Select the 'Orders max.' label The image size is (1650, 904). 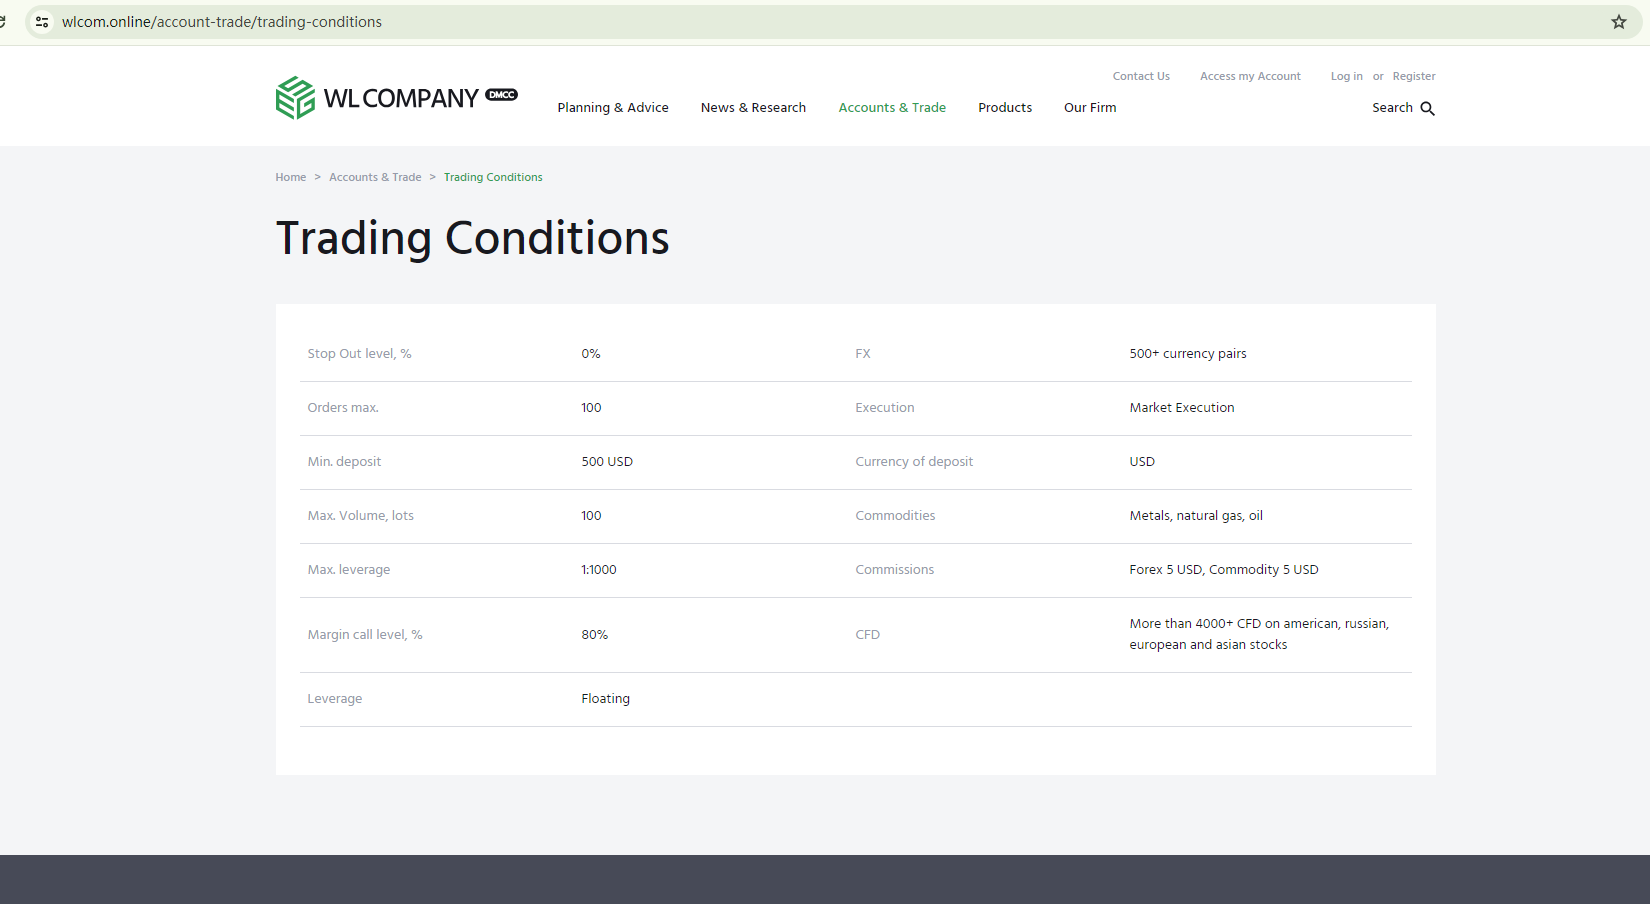click(x=343, y=408)
